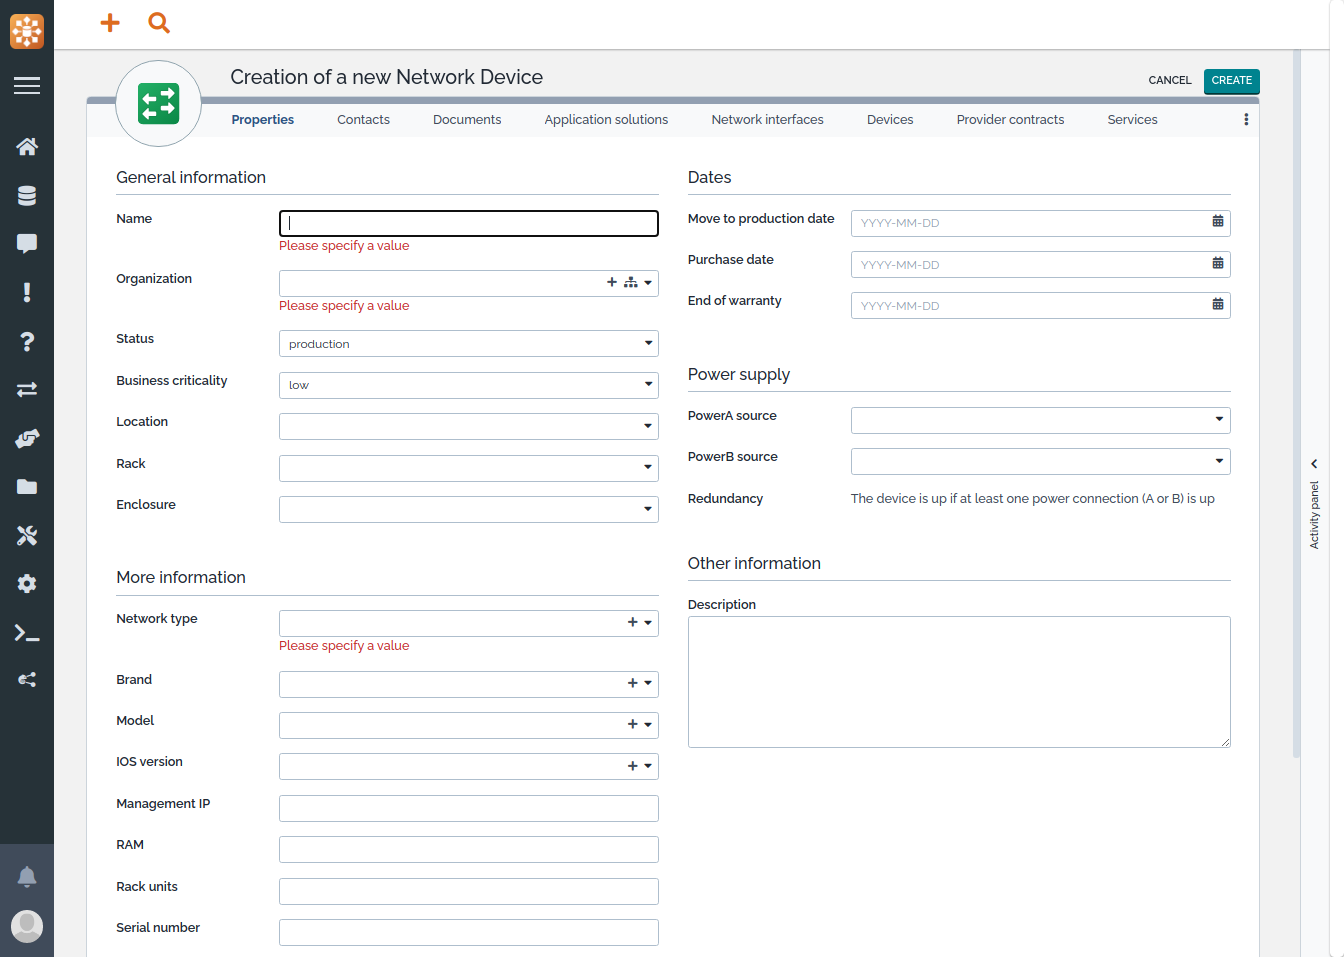Open the tools wrench sidebar icon
This screenshot has width=1344, height=957.
pyautogui.click(x=27, y=536)
